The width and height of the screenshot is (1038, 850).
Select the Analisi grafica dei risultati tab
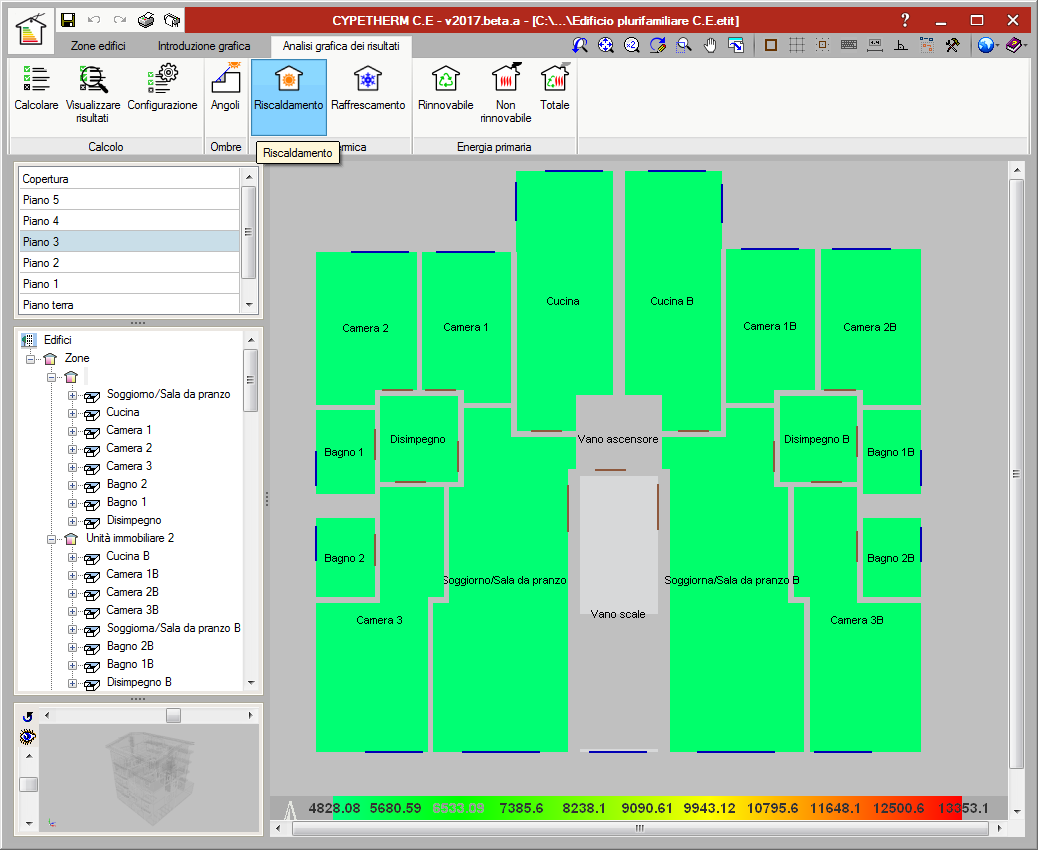pyautogui.click(x=341, y=46)
